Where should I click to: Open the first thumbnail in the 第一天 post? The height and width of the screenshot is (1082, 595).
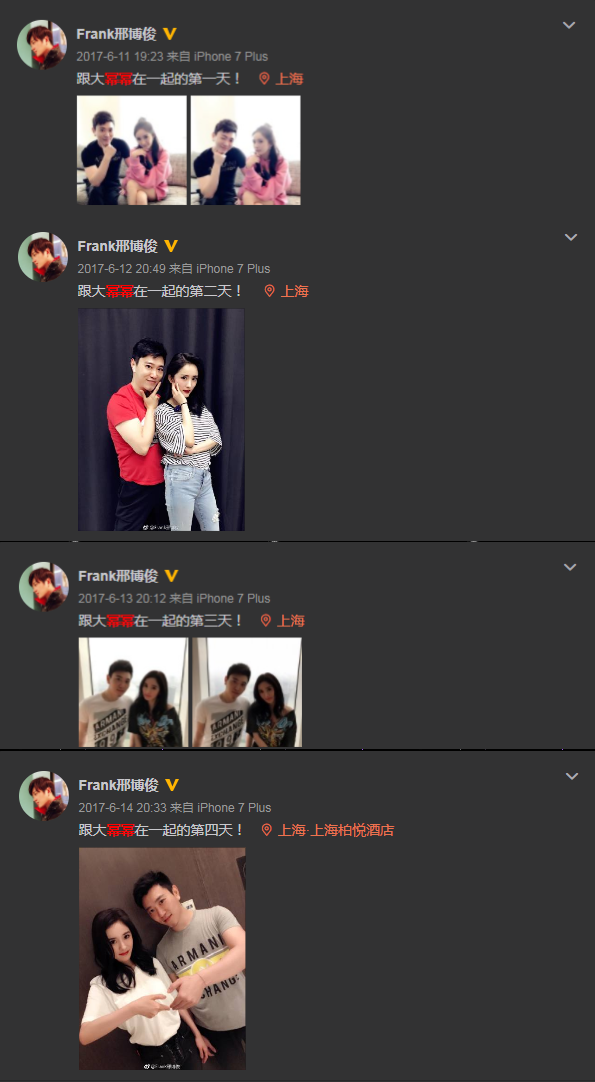click(x=132, y=150)
